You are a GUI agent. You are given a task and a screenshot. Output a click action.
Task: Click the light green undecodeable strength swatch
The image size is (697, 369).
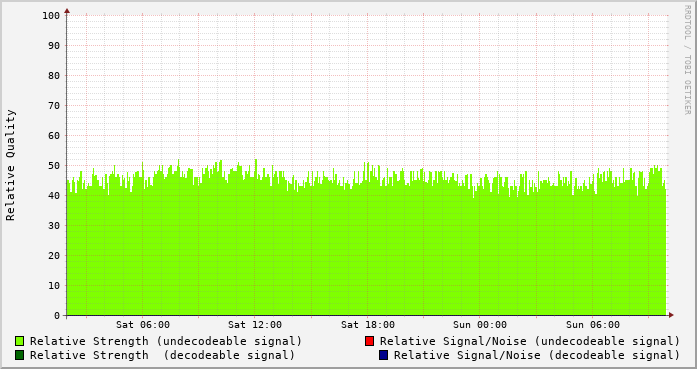click(x=20, y=341)
